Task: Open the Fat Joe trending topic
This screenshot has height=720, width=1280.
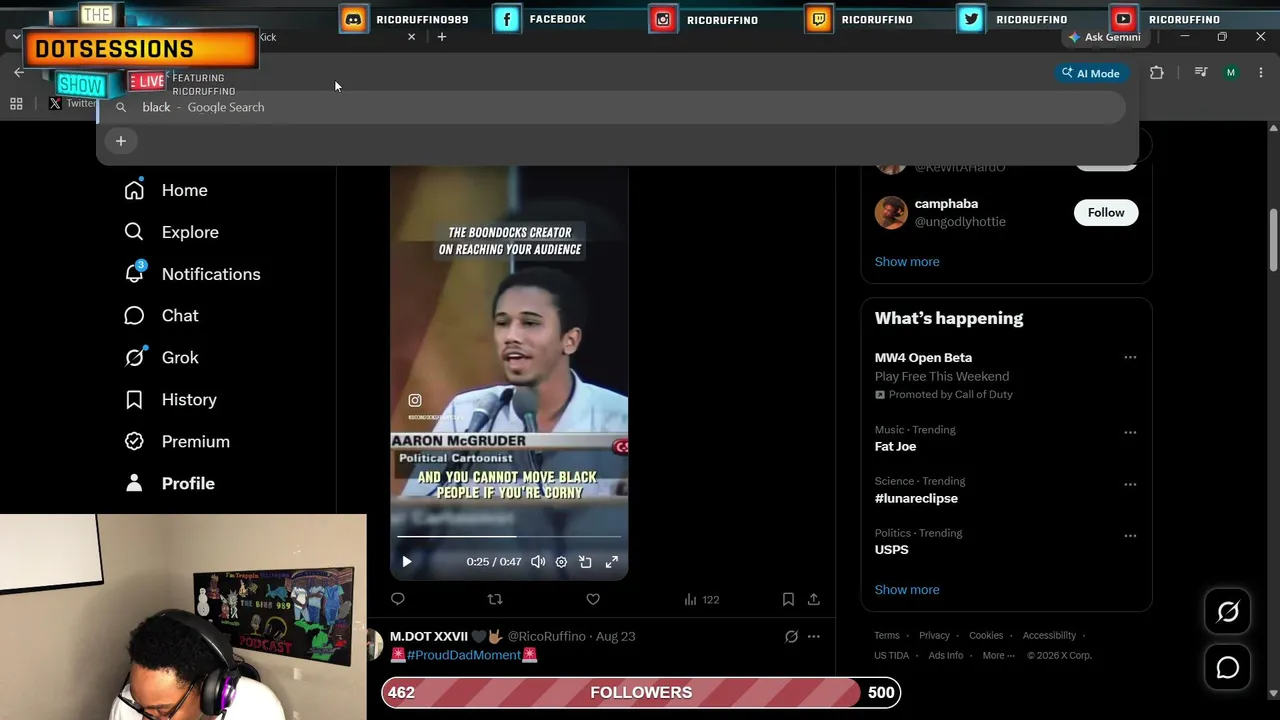Action: pos(895,446)
